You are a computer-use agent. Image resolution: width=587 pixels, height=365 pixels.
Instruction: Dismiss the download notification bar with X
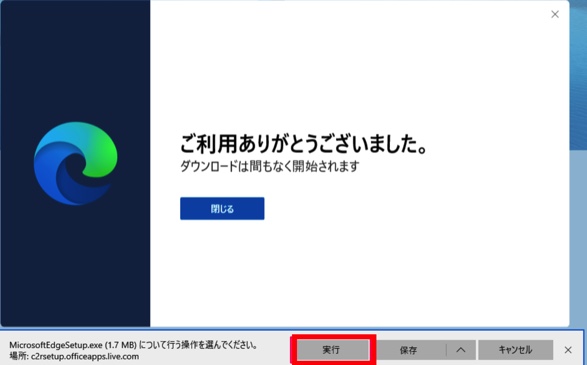click(x=568, y=350)
